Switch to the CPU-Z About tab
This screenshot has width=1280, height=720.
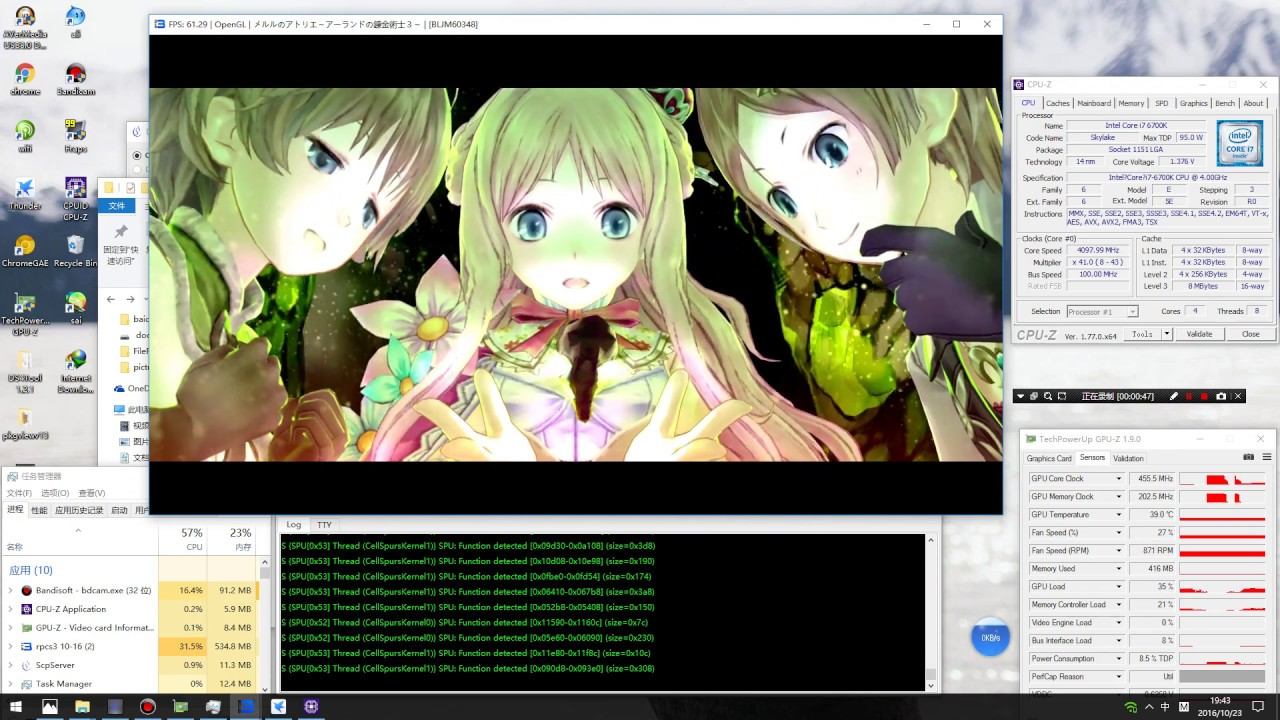coord(1253,103)
